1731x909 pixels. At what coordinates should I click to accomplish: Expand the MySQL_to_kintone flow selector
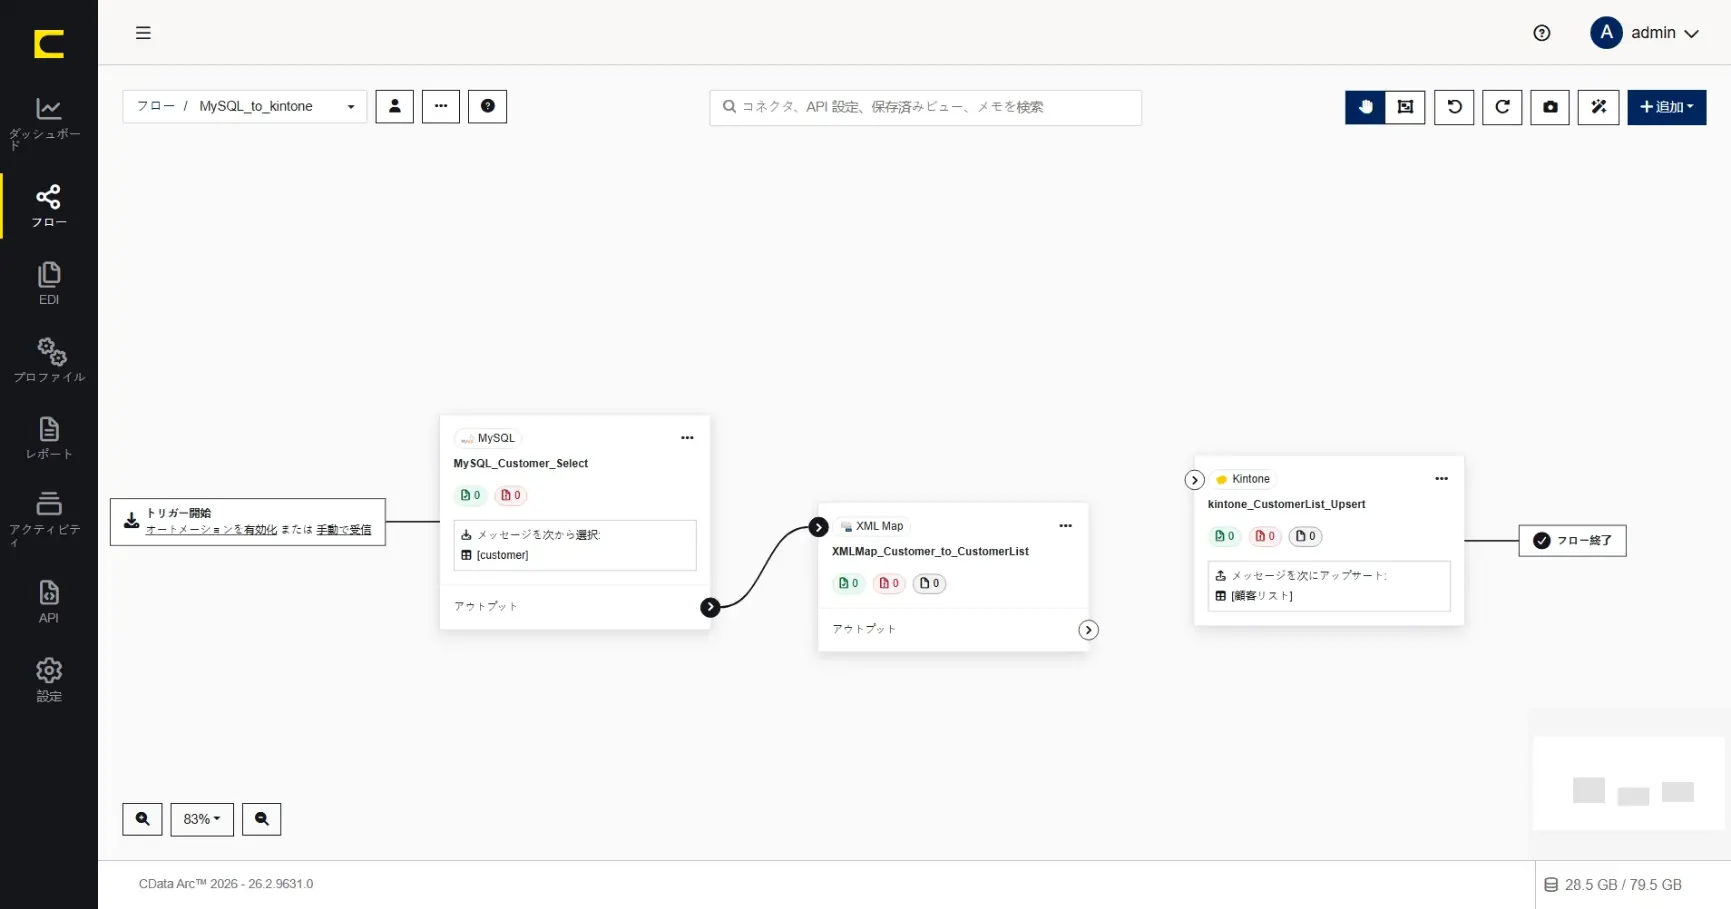(245, 107)
